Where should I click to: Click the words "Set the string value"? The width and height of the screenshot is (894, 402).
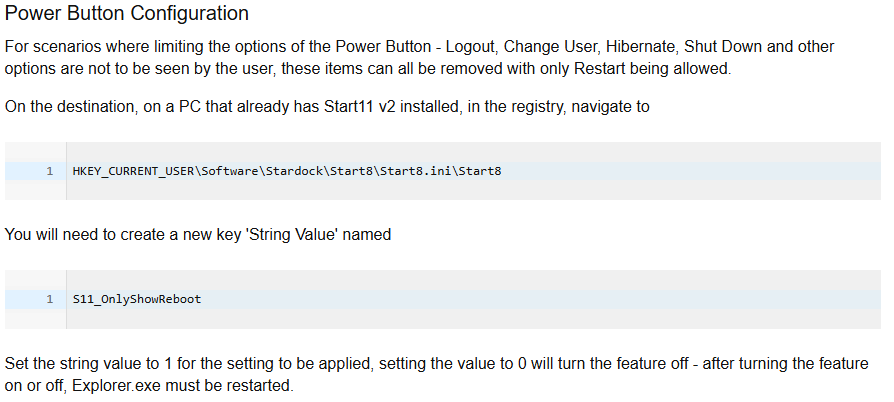tap(73, 363)
